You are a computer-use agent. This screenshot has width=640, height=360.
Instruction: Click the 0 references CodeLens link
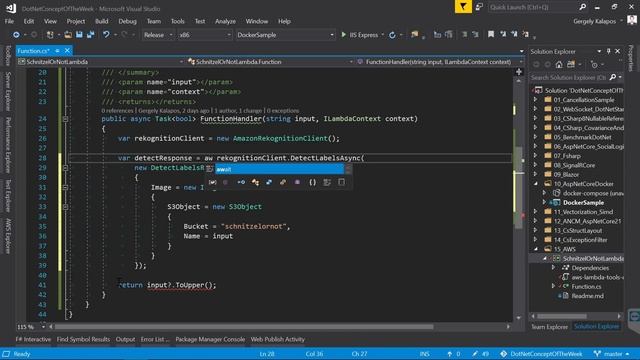pos(118,111)
